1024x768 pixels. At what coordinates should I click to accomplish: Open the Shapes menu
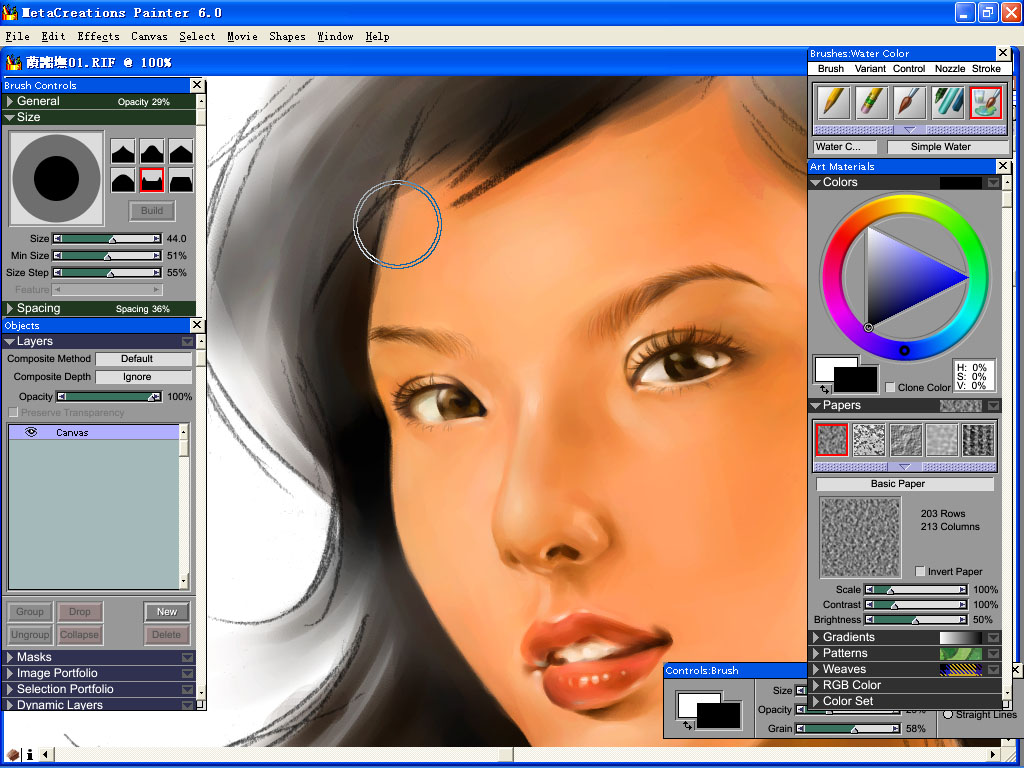coord(287,37)
